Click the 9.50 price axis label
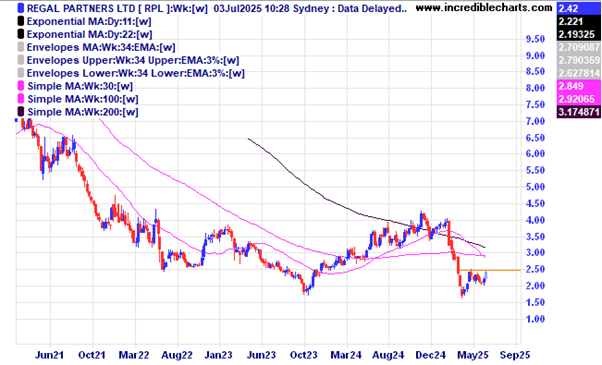 pyautogui.click(x=535, y=39)
